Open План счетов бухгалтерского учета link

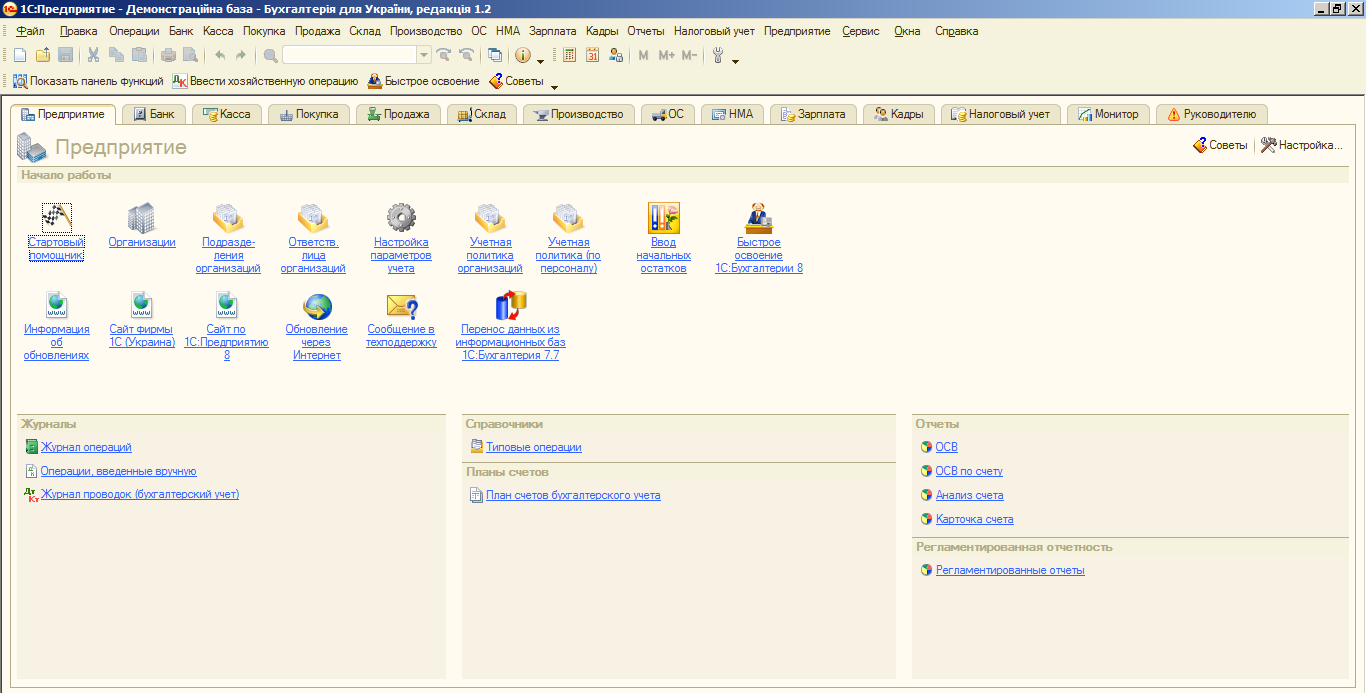coord(573,495)
